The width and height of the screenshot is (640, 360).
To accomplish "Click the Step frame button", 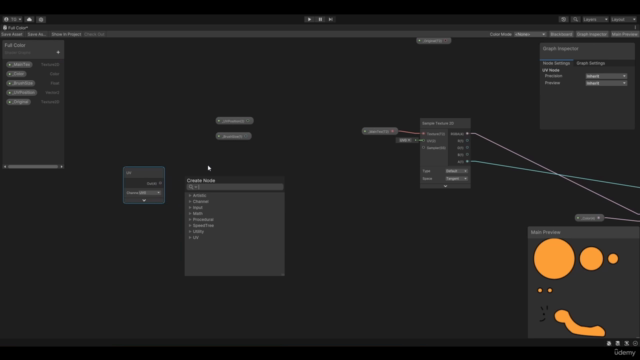I will pyautogui.click(x=331, y=19).
